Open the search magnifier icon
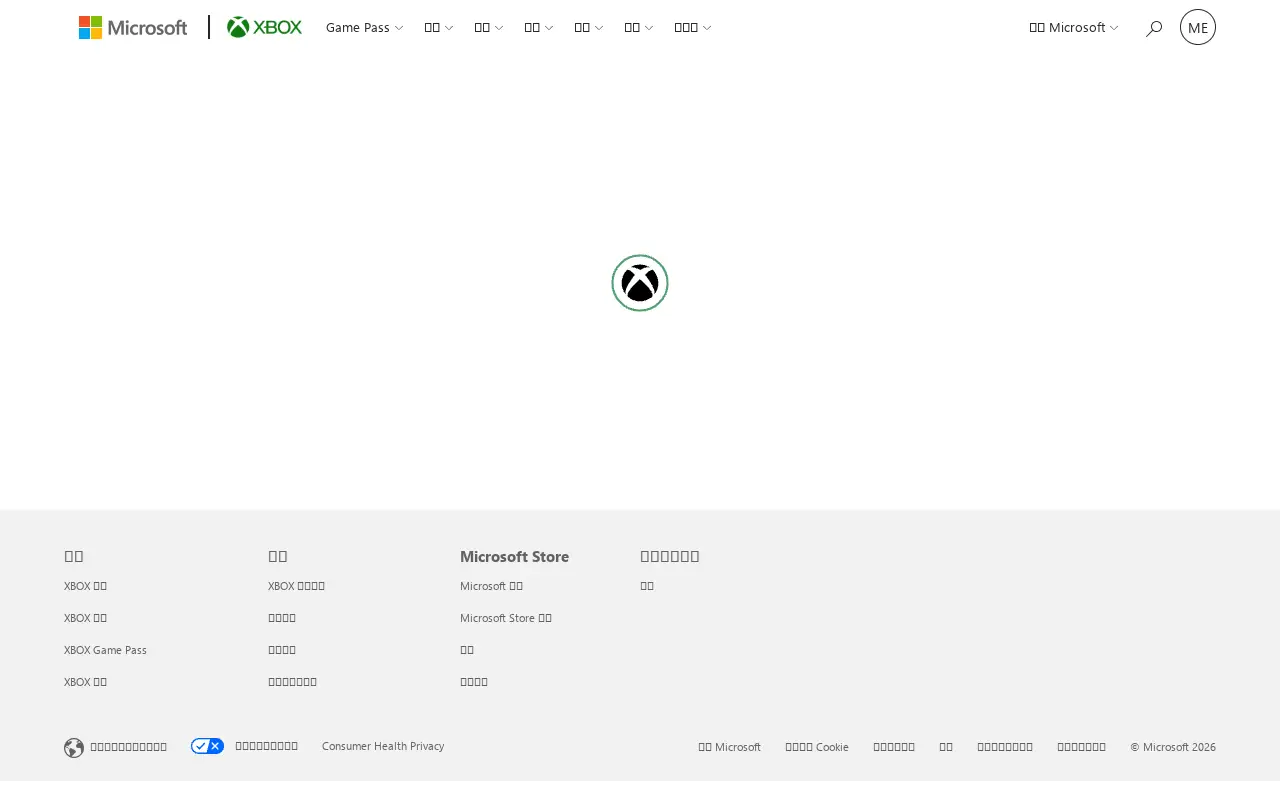This screenshot has height=800, width=1280. pos(1154,28)
